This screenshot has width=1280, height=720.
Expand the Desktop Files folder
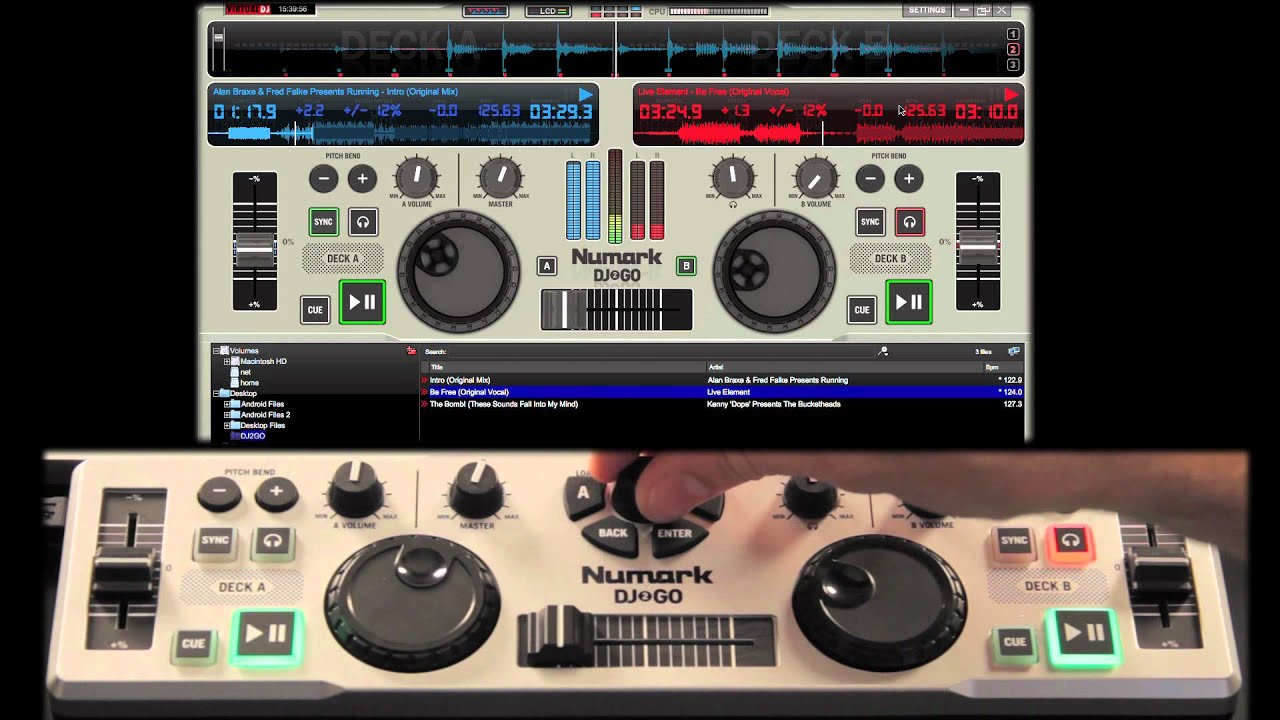(x=227, y=425)
